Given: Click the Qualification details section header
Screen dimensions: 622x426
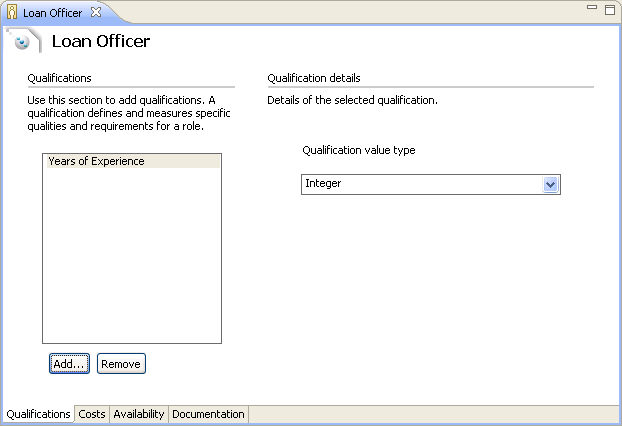Looking at the screenshot, I should pyautogui.click(x=314, y=78).
